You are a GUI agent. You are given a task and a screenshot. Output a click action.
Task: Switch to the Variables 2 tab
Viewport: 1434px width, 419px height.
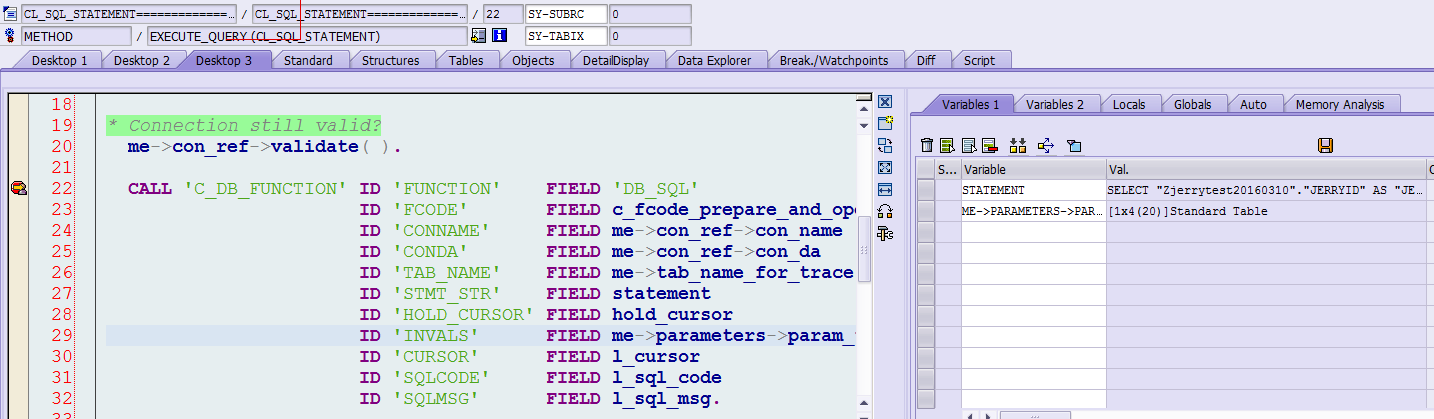point(1055,104)
